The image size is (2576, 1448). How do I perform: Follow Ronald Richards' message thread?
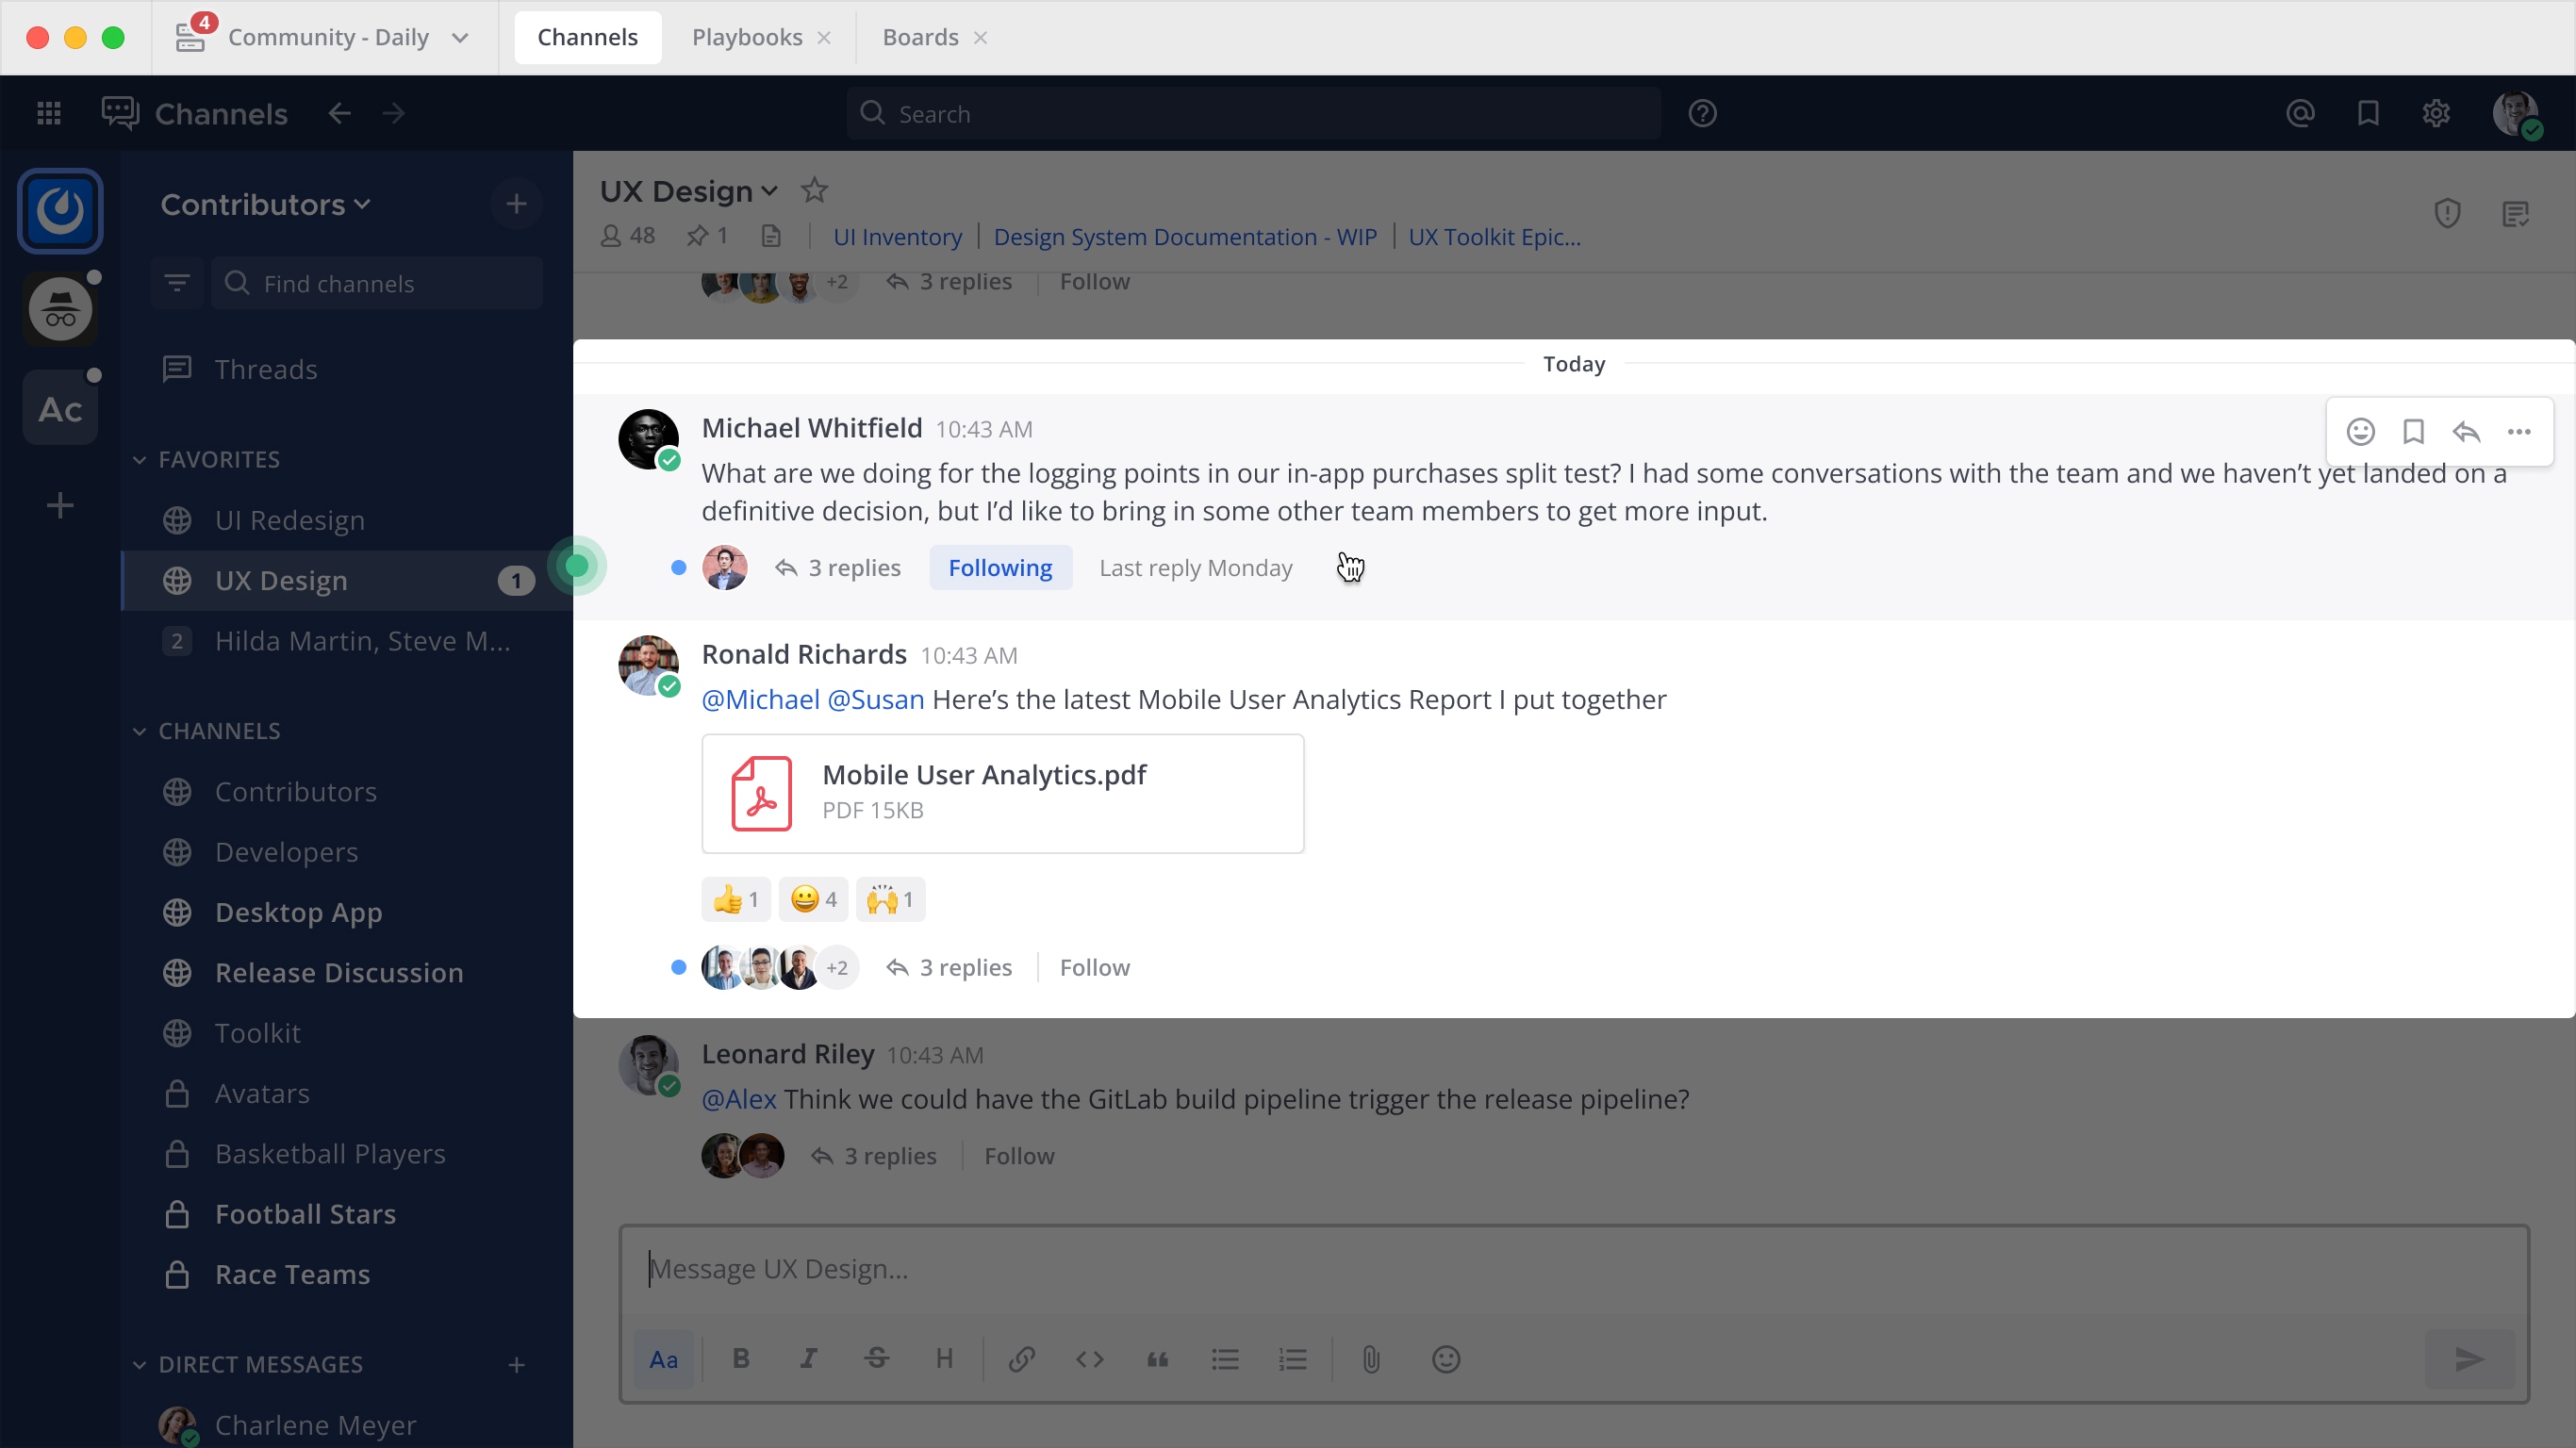click(x=1095, y=967)
